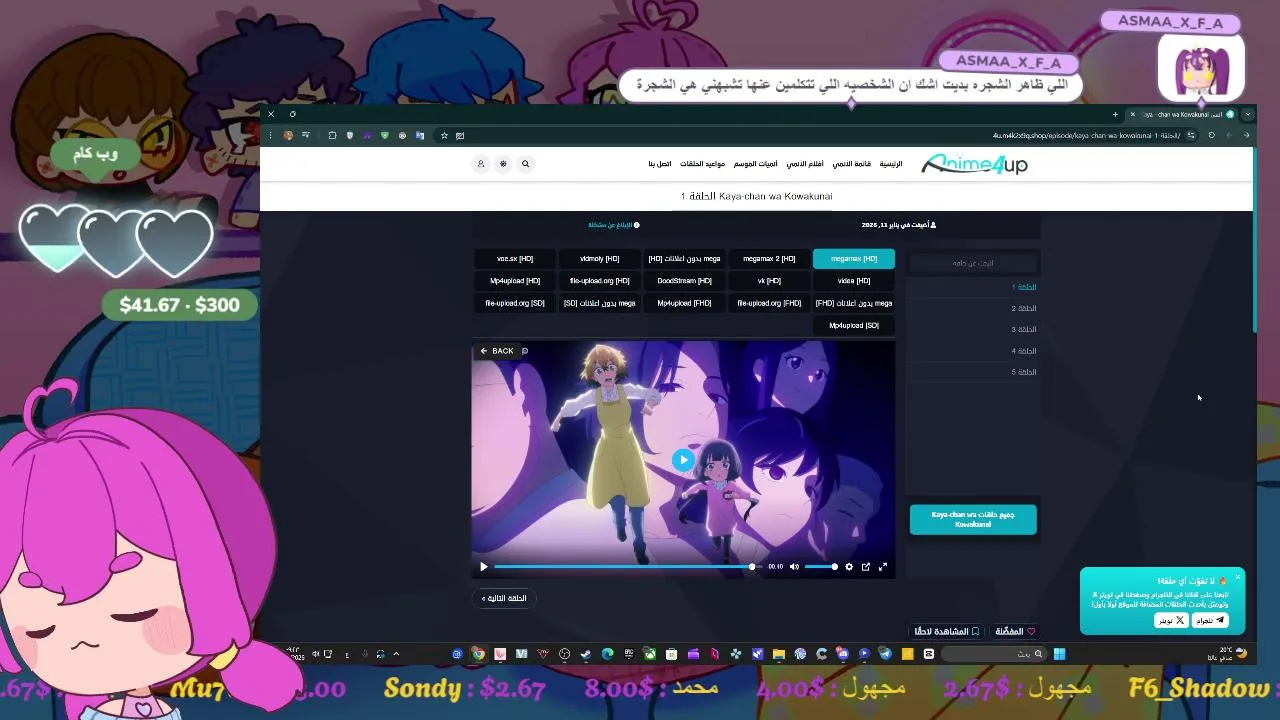
Task: Go to the next episode button
Action: pyautogui.click(x=504, y=599)
